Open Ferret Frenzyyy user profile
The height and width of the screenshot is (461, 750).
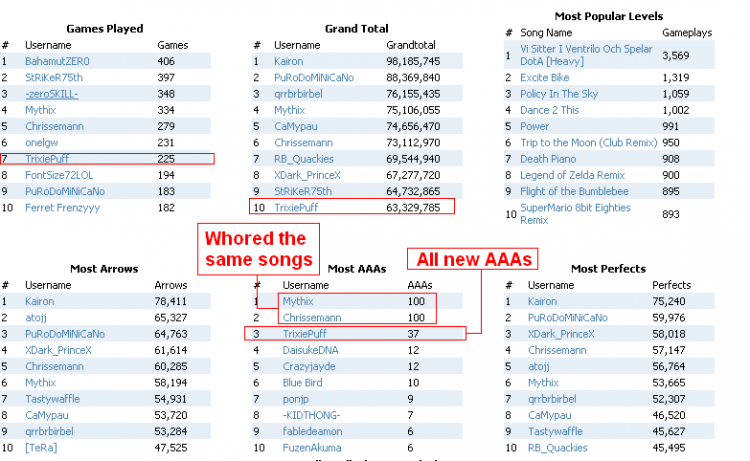point(62,208)
